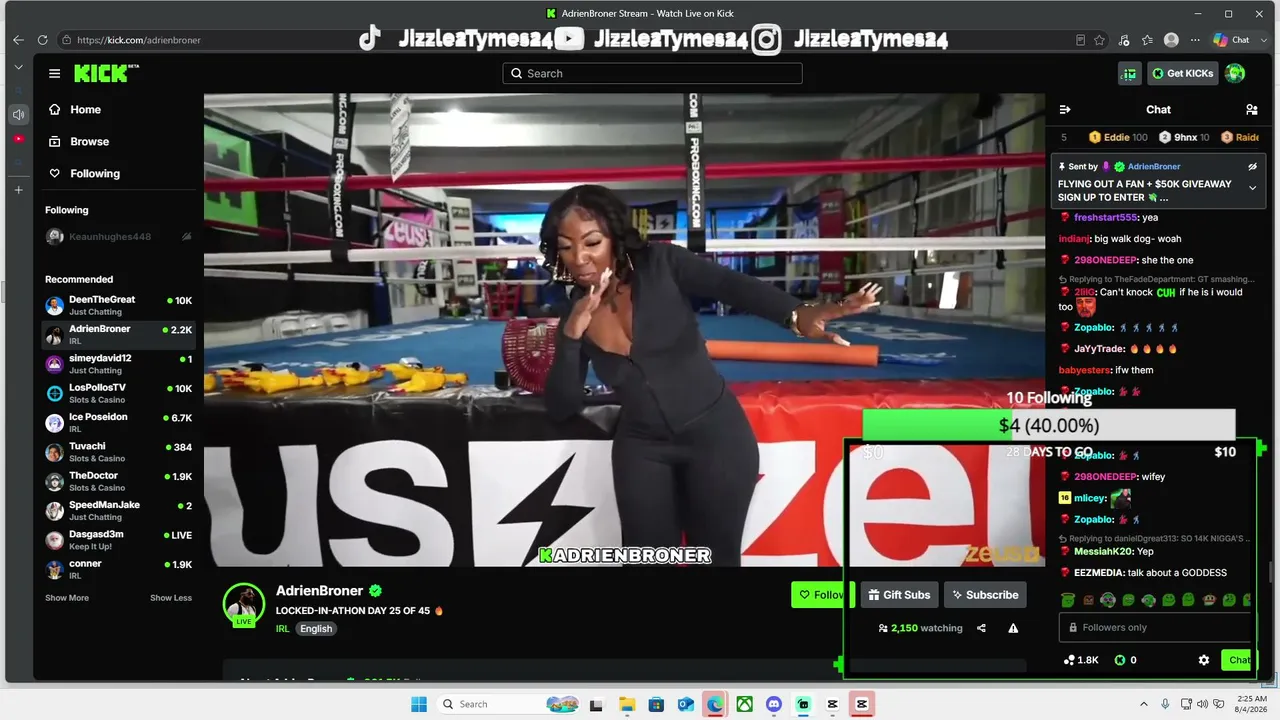The width and height of the screenshot is (1280, 720).
Task: Open DeenTheGreat recommended channel
Action: point(118,305)
